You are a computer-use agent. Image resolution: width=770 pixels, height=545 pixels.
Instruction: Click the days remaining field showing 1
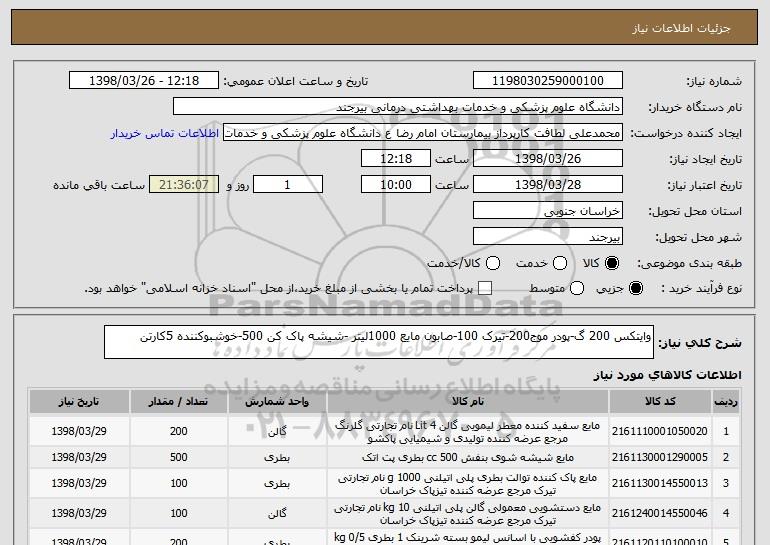tap(288, 185)
